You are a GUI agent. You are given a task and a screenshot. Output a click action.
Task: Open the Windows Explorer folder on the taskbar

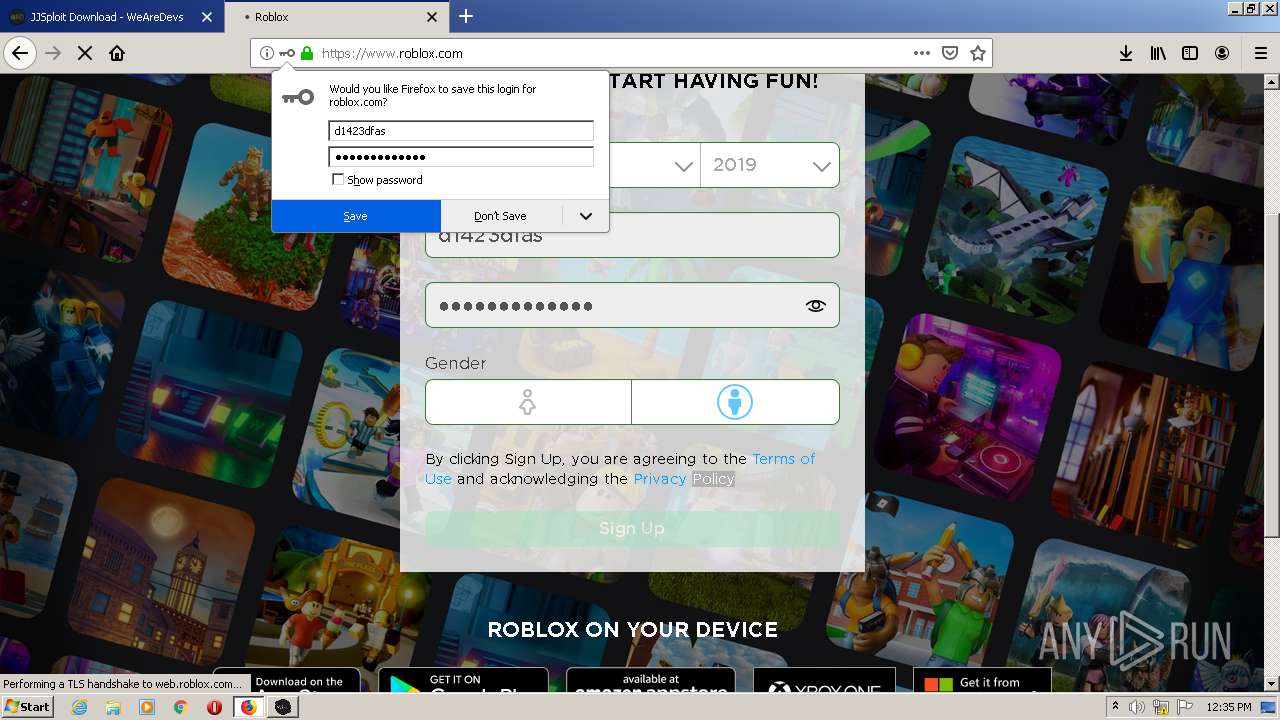113,707
